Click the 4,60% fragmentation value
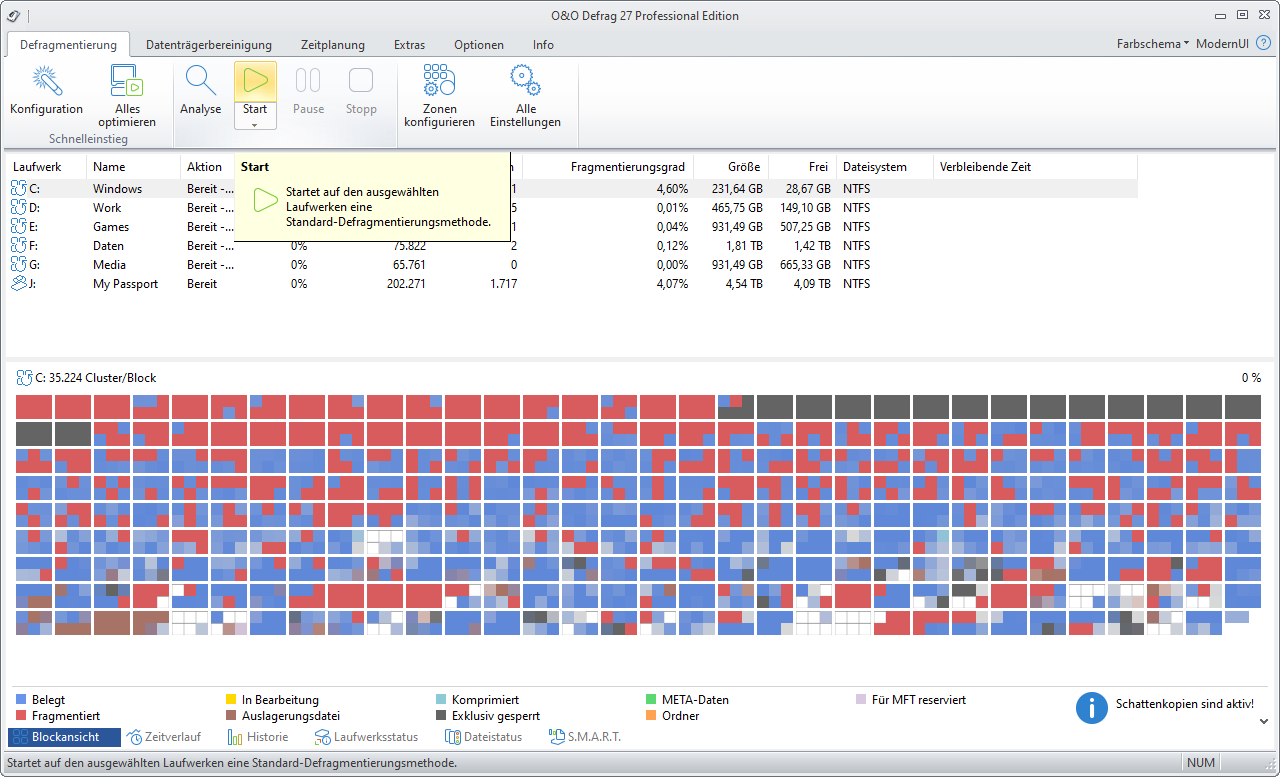1280x777 pixels. click(x=672, y=189)
